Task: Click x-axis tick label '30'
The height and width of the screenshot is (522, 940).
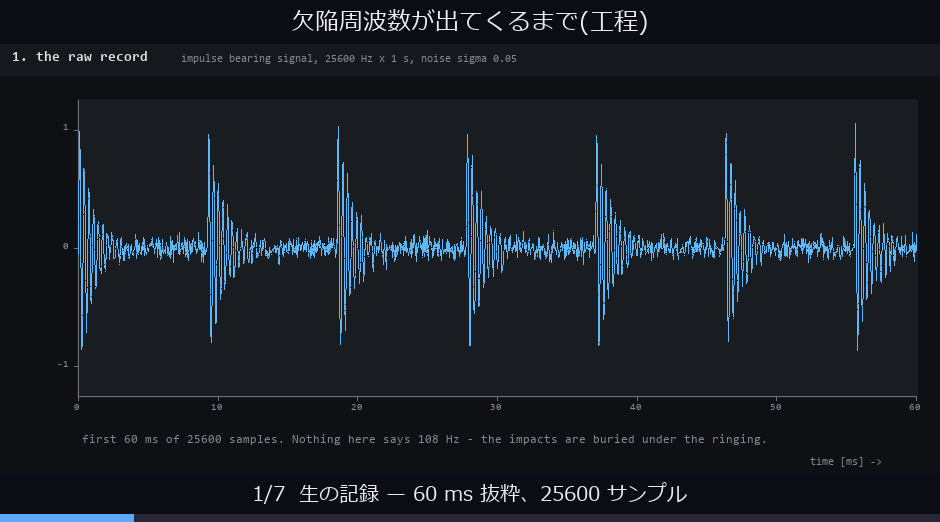Action: point(496,408)
